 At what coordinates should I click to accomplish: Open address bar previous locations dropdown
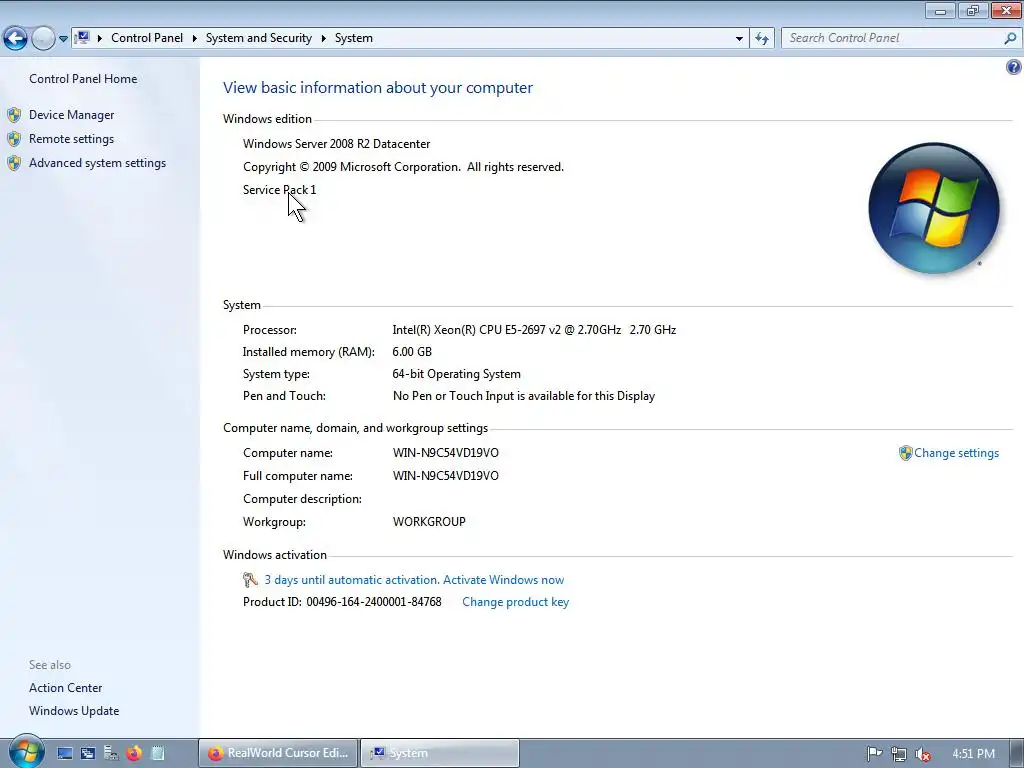pos(739,39)
